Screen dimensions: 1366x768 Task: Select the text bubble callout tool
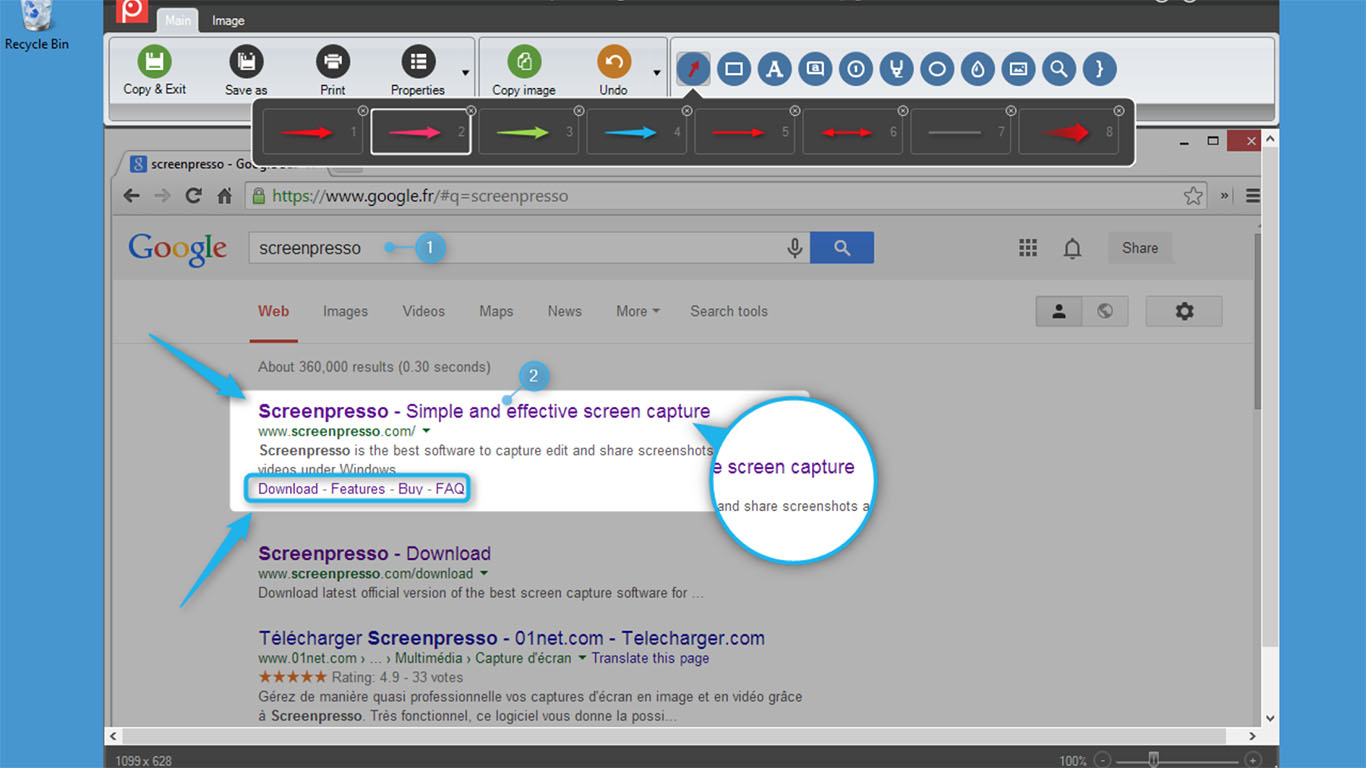point(815,69)
